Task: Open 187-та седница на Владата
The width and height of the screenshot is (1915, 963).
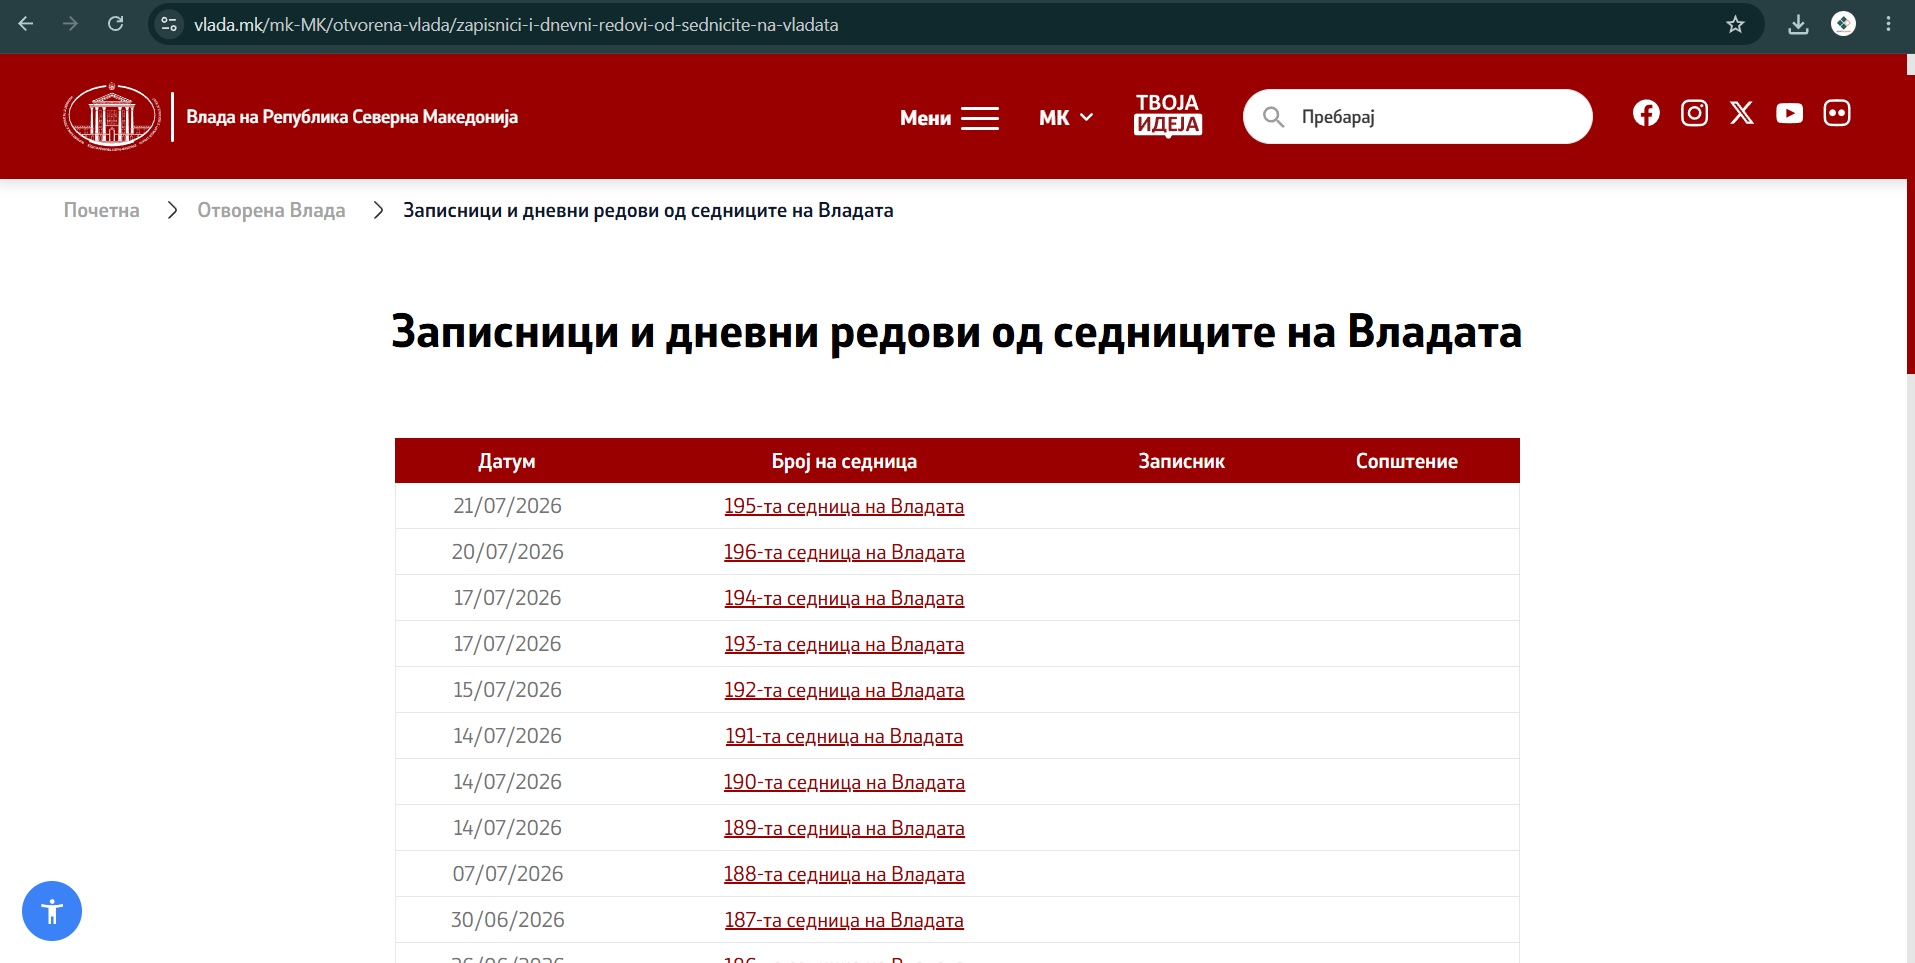Action: (x=844, y=920)
